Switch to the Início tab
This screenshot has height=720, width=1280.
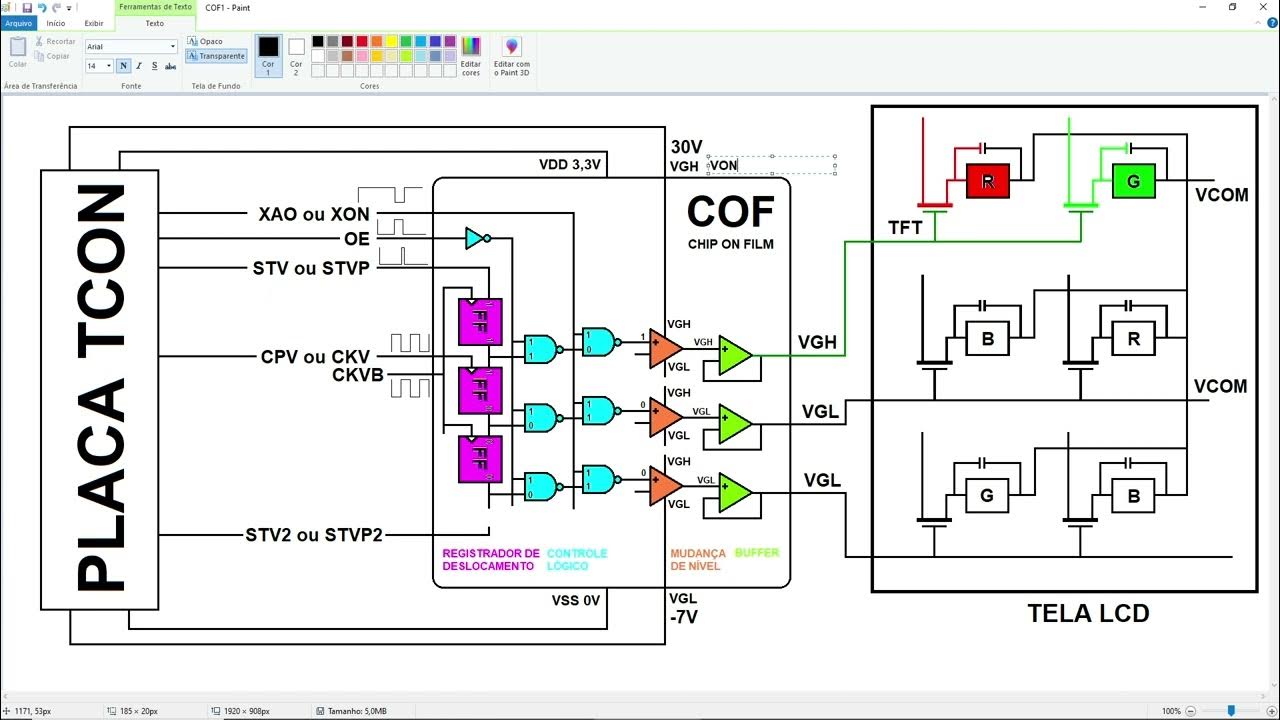(x=56, y=23)
